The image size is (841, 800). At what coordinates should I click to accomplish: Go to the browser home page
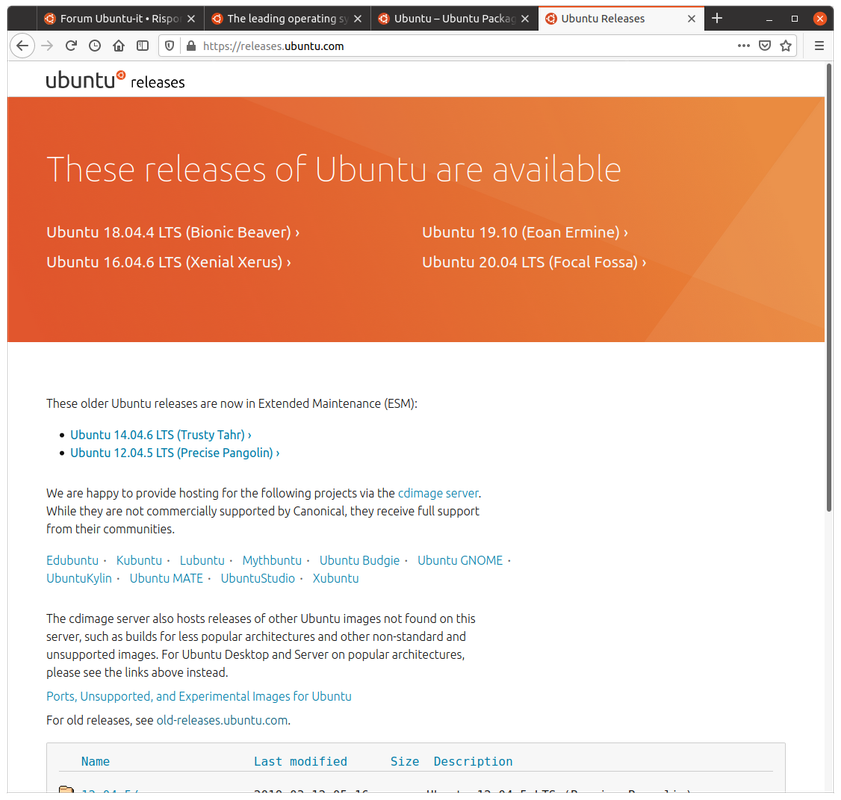[119, 46]
